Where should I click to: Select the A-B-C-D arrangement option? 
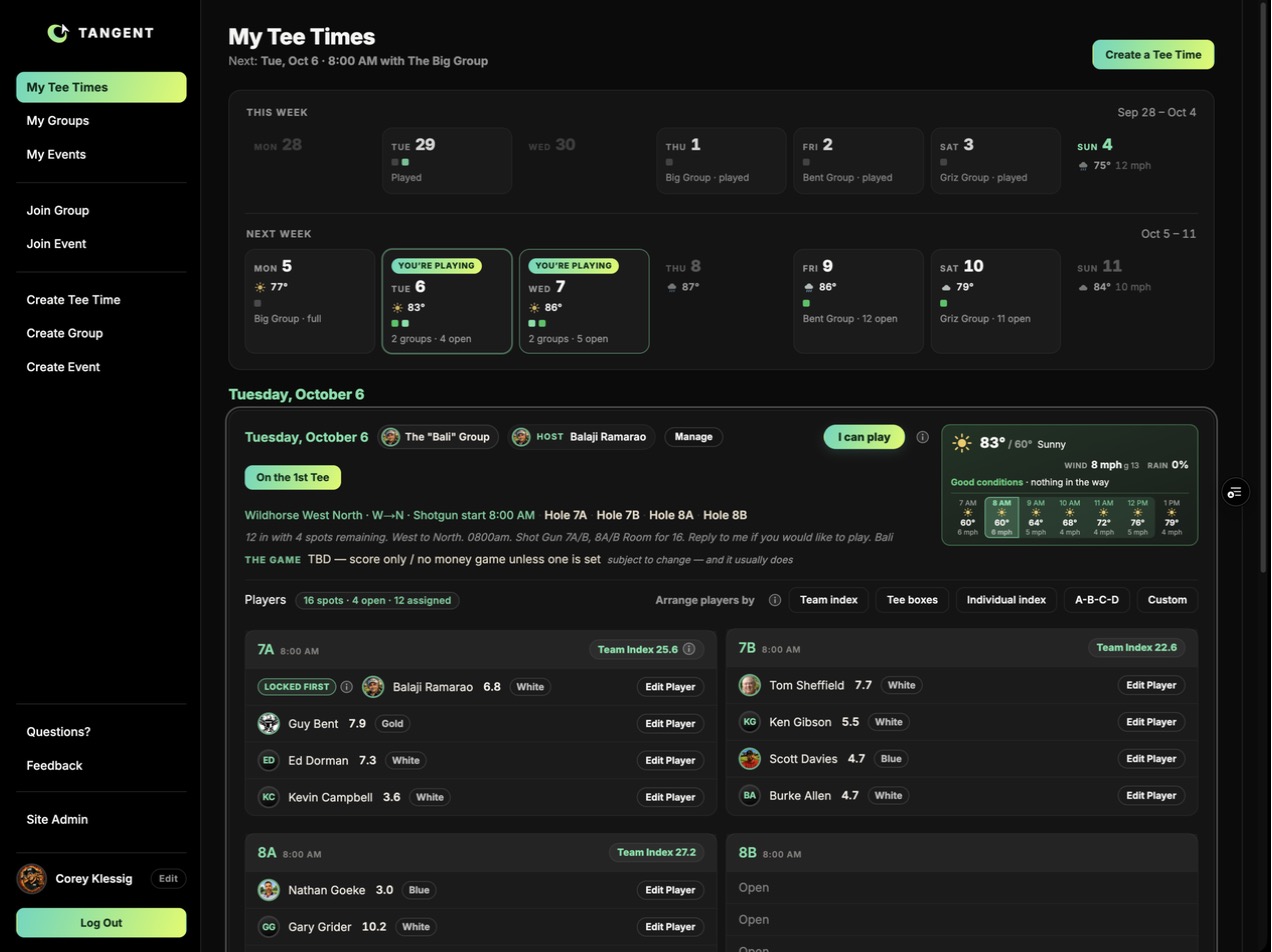coord(1097,600)
